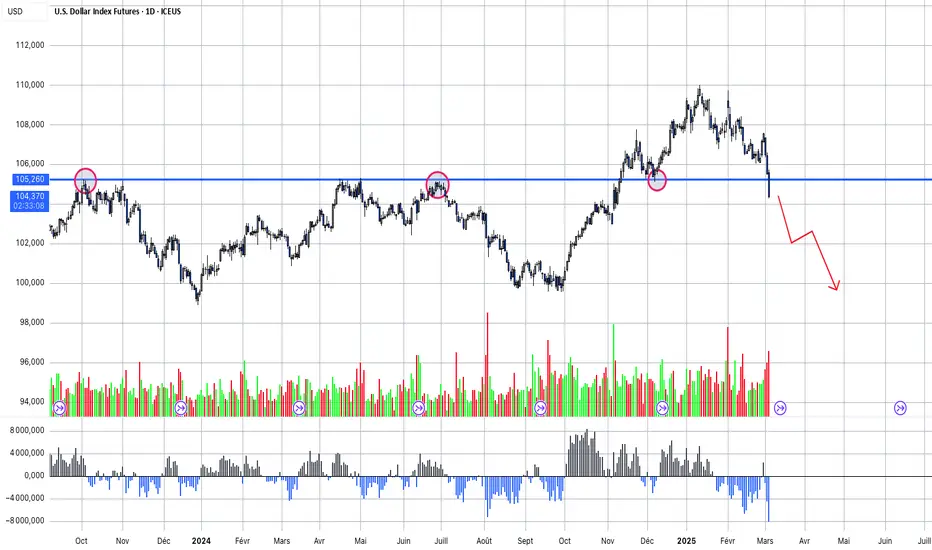Click the −4000,000 indicator scale label
932x550 pixels.
[x=23, y=498]
